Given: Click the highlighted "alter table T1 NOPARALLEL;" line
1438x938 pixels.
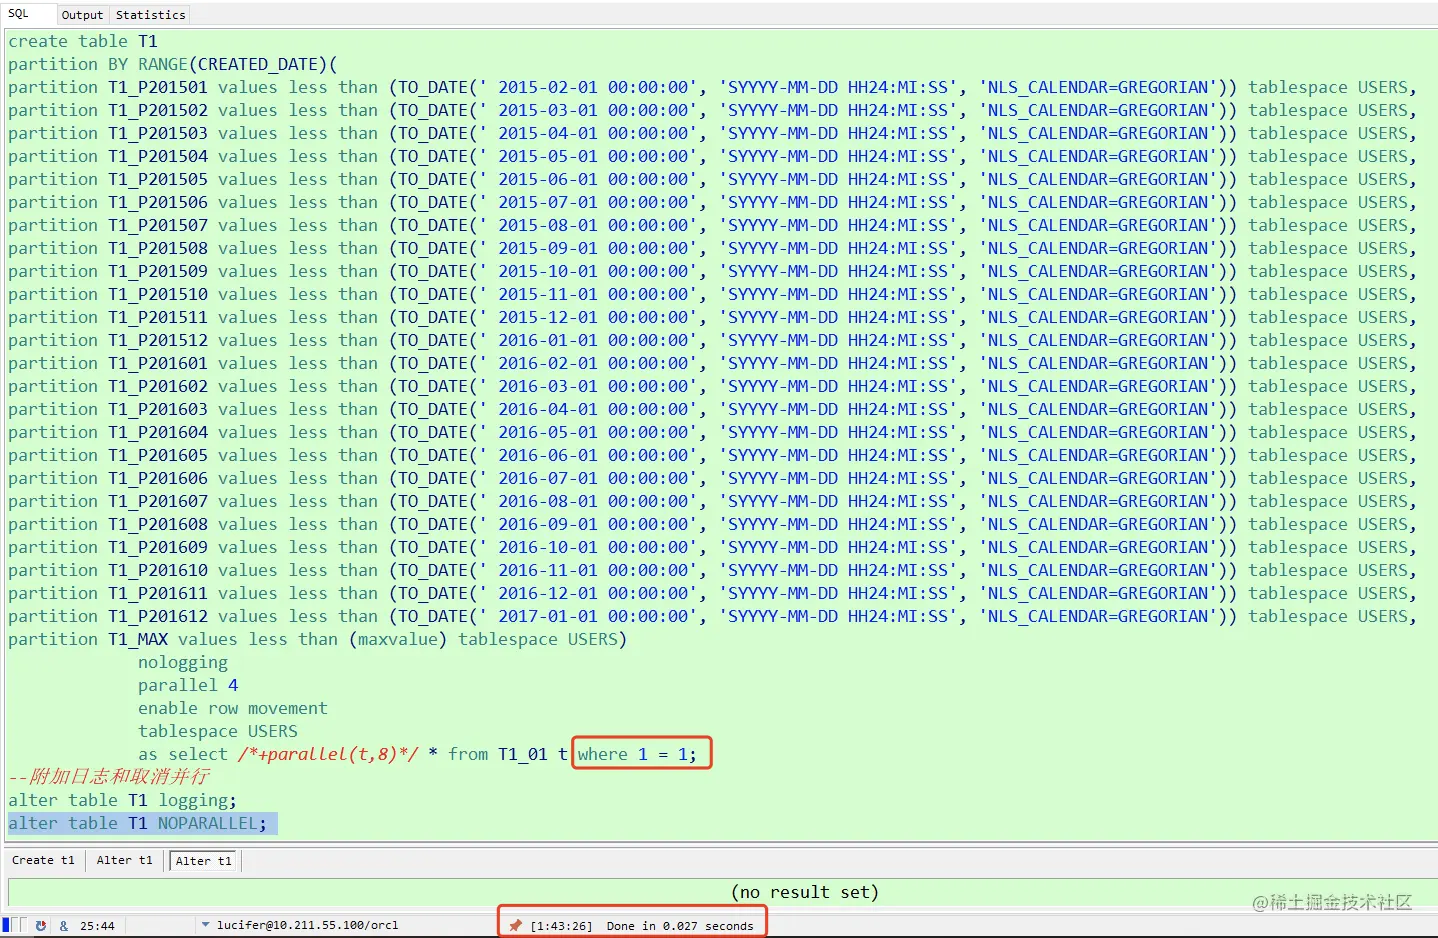Looking at the screenshot, I should pos(138,823).
